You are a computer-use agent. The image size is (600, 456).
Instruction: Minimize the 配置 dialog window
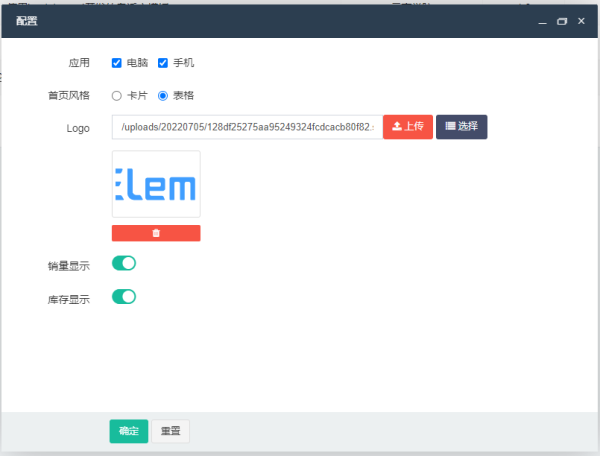(x=542, y=21)
